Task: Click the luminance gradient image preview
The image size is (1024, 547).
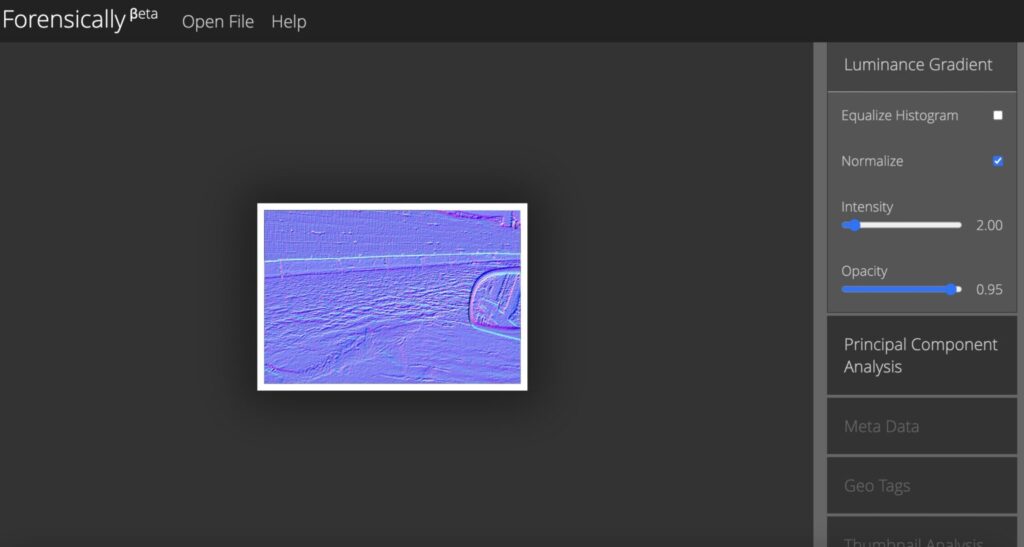Action: pyautogui.click(x=392, y=297)
